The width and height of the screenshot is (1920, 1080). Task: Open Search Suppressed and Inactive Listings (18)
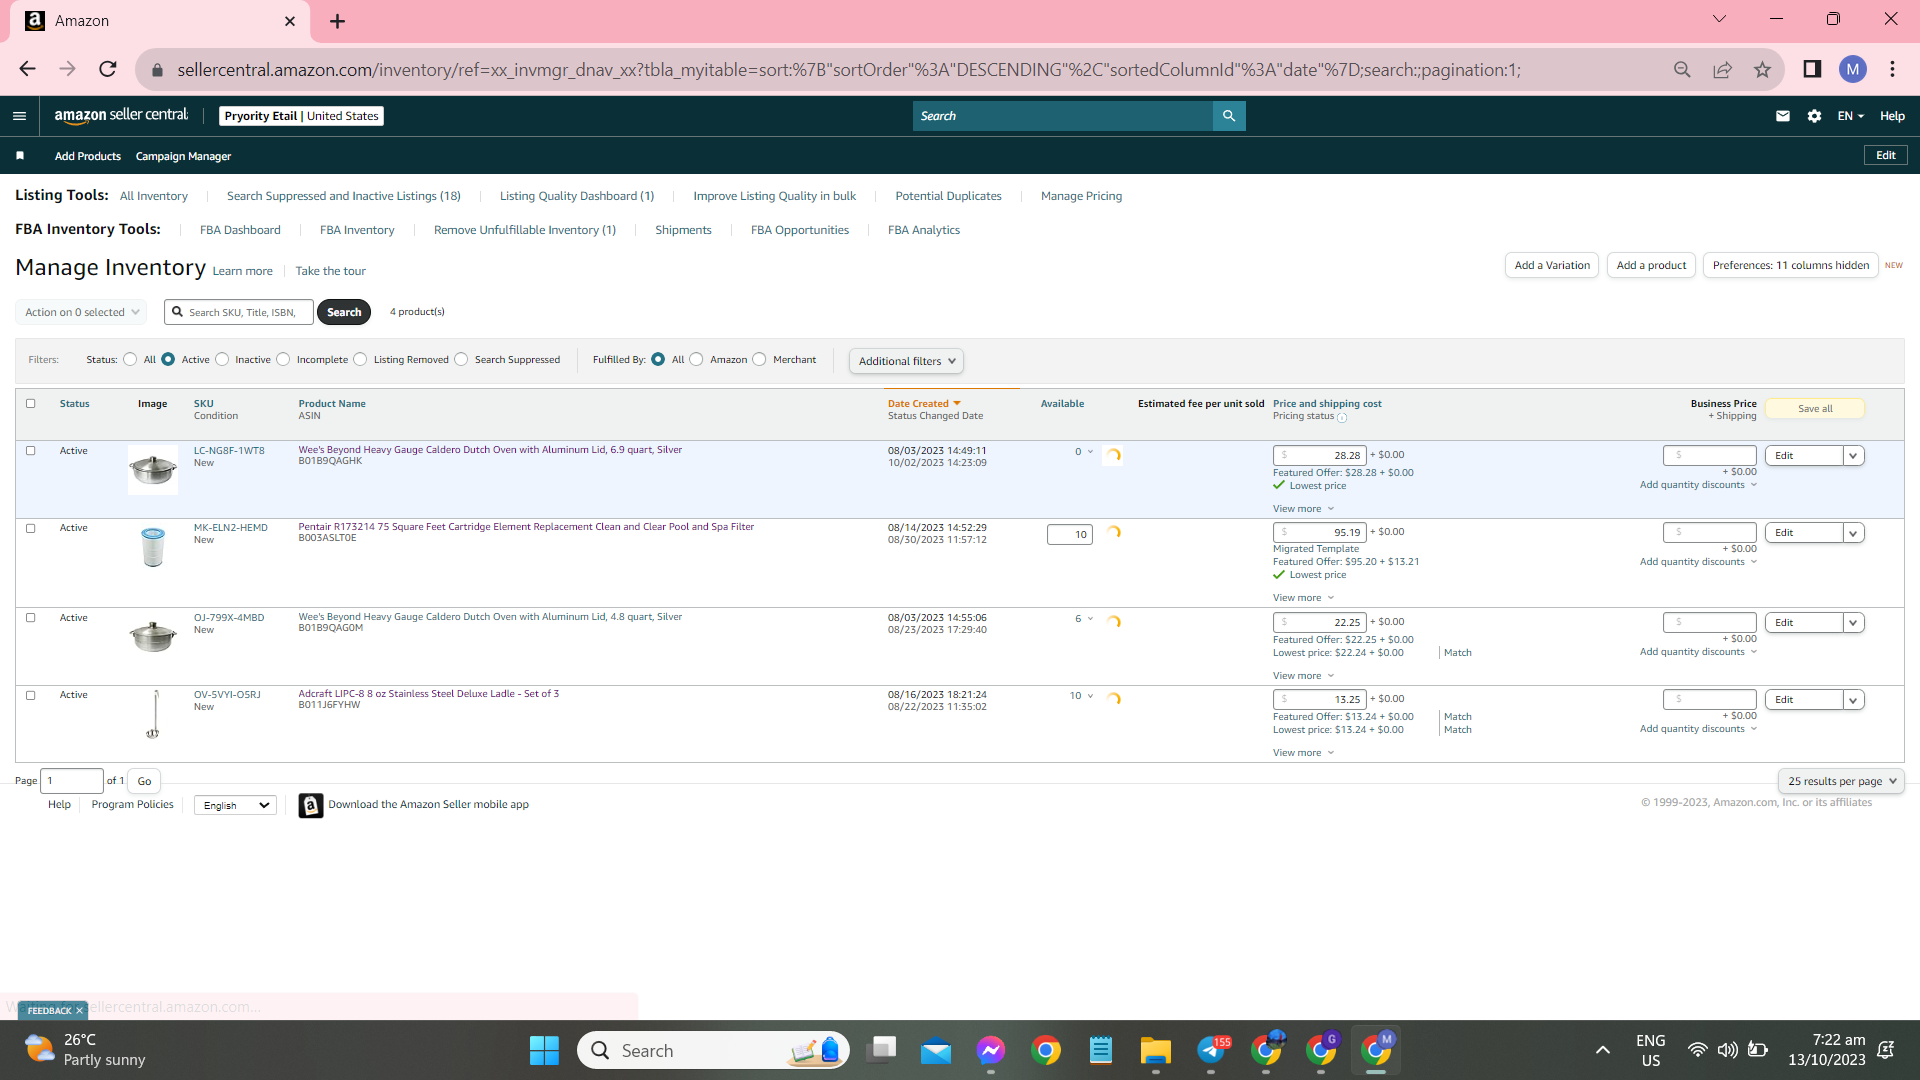pos(343,196)
